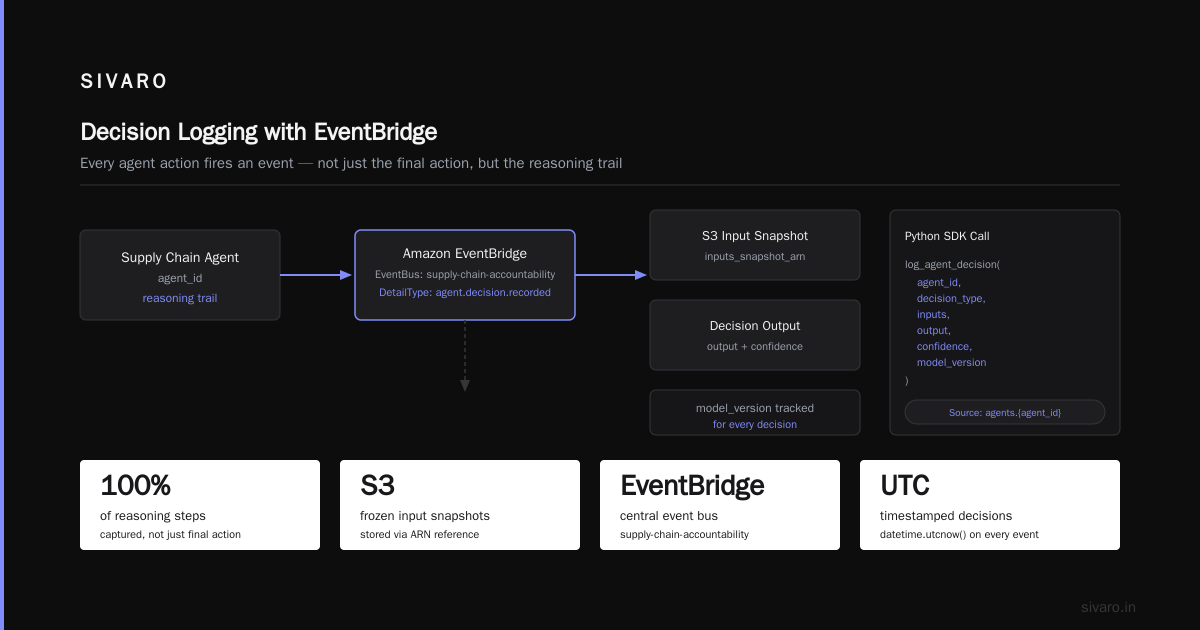Viewport: 1200px width, 630px height.
Task: Click 'captured, not just final action' text
Action: coord(170,534)
